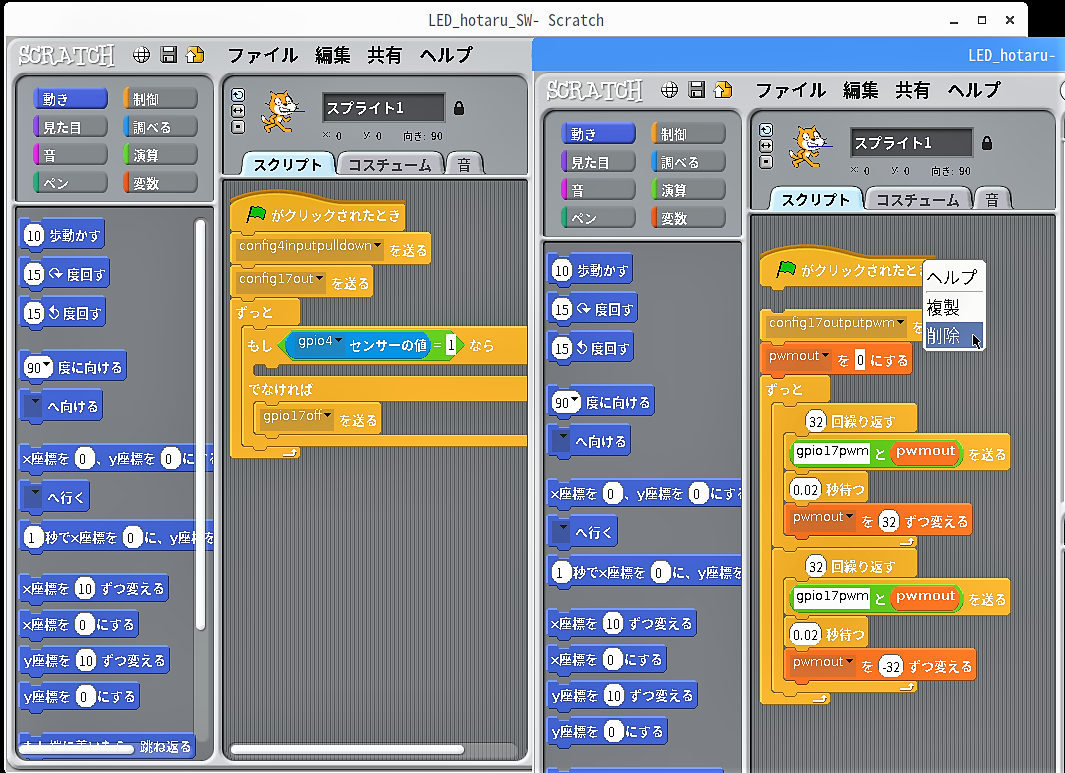Screen dimensions: 1065x773
Task: Open the gpio17off broadcast dropdown
Action: tap(327, 416)
